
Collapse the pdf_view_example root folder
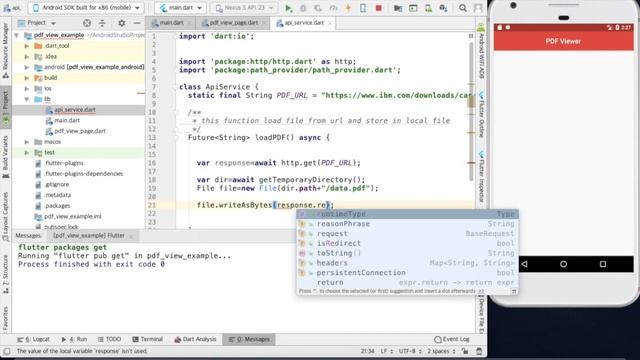coord(17,36)
